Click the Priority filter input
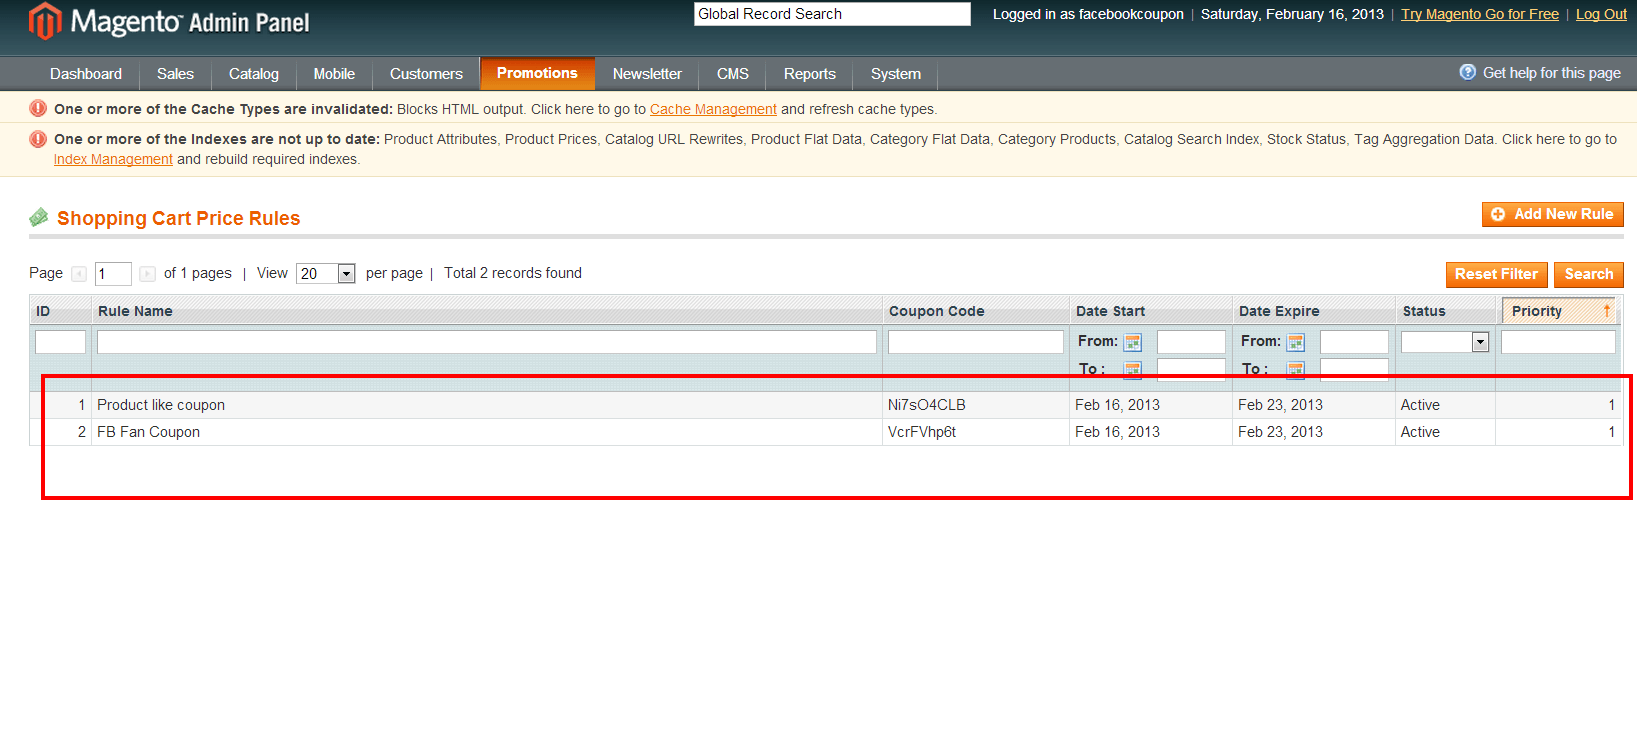This screenshot has width=1637, height=731. coord(1558,342)
